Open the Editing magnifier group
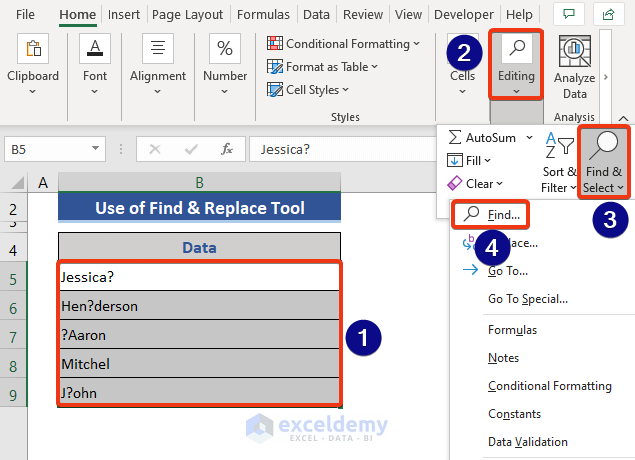Screen dimensions: 635x460 [x=516, y=64]
